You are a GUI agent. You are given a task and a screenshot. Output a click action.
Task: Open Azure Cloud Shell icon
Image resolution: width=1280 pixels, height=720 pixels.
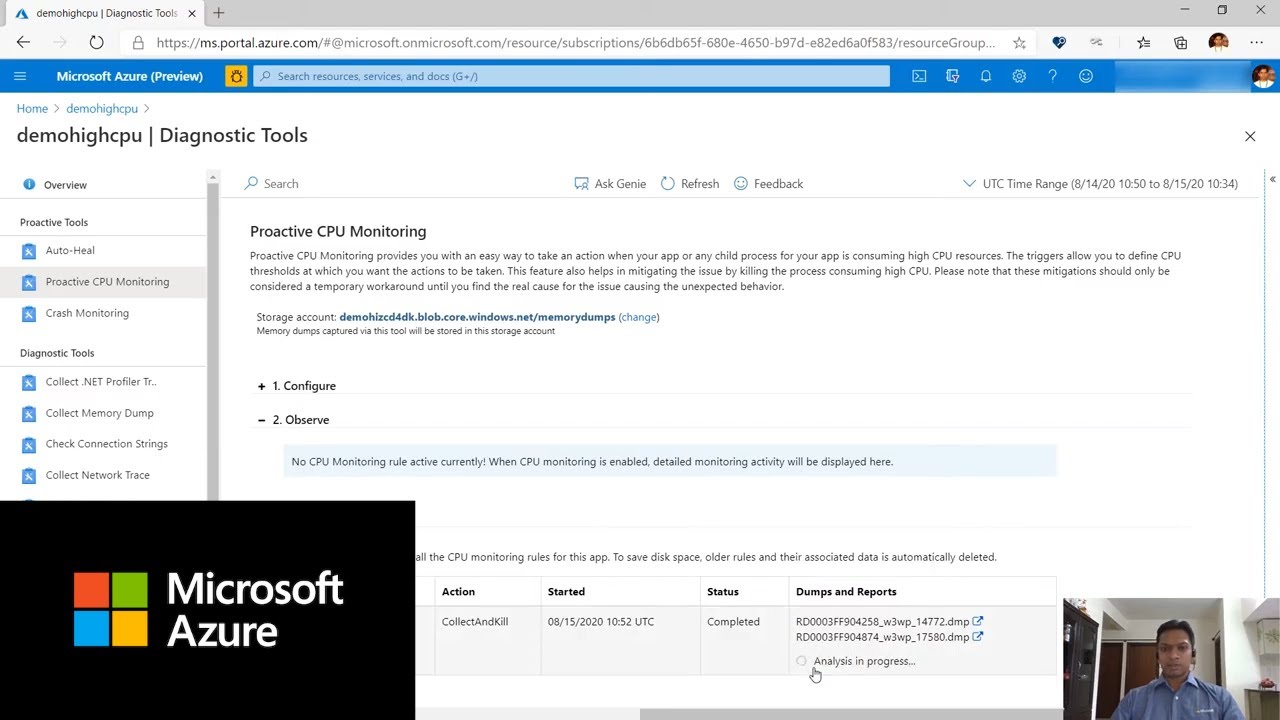pyautogui.click(x=919, y=76)
